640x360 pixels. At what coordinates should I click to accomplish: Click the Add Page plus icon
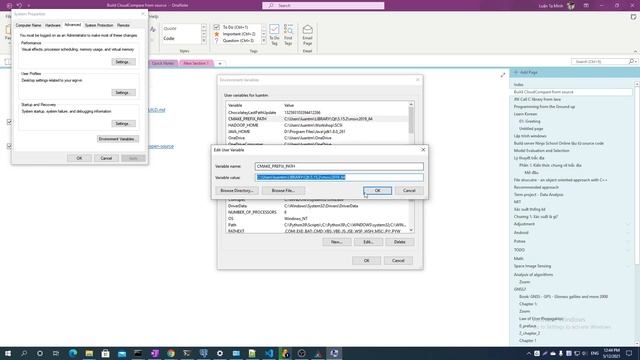coord(516,72)
